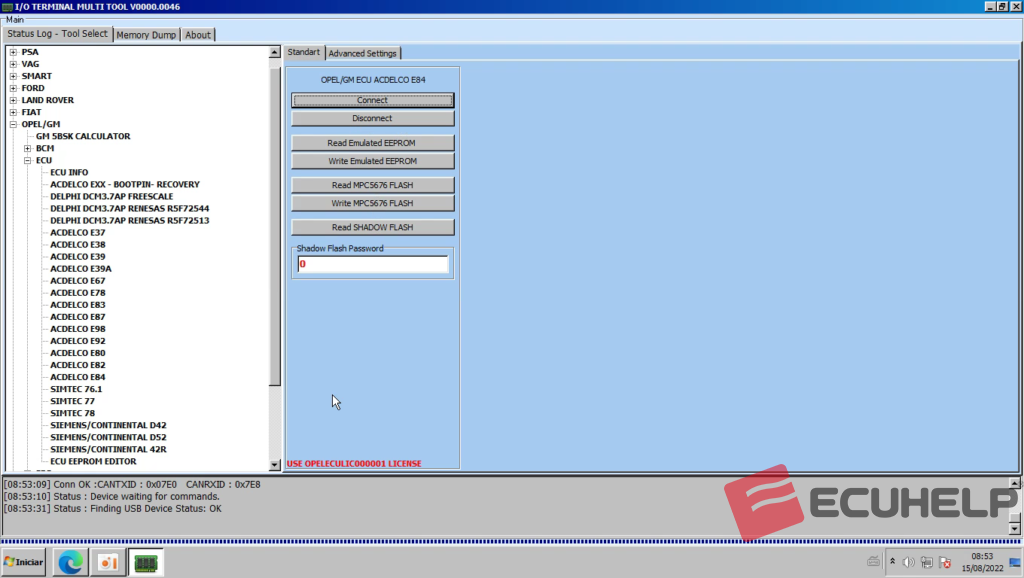The height and width of the screenshot is (578, 1024).
Task: Select SIMTEC 78 item
Action: (x=72, y=413)
